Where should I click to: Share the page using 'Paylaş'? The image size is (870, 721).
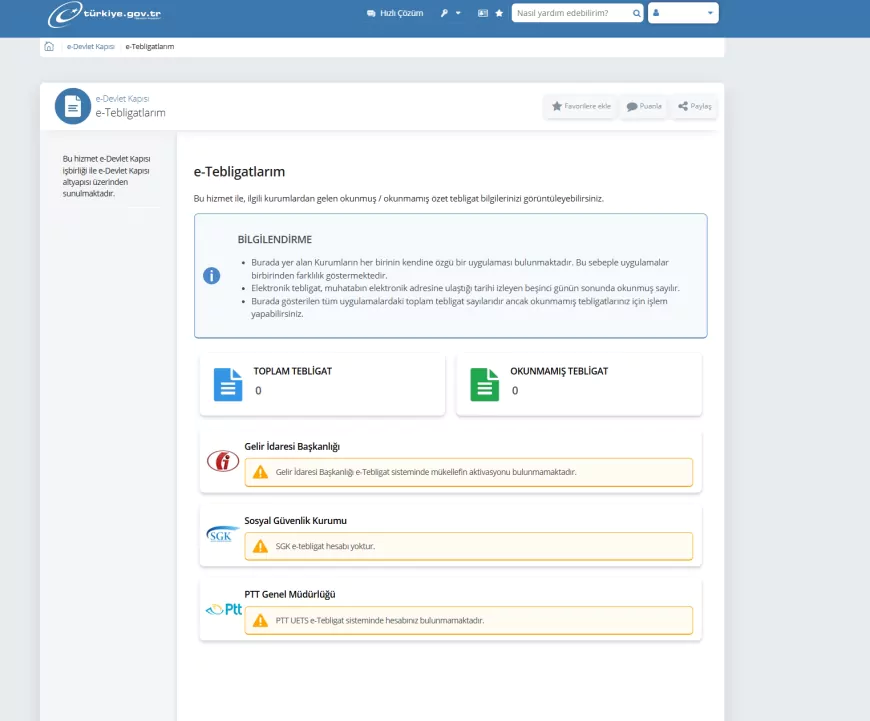click(x=694, y=106)
